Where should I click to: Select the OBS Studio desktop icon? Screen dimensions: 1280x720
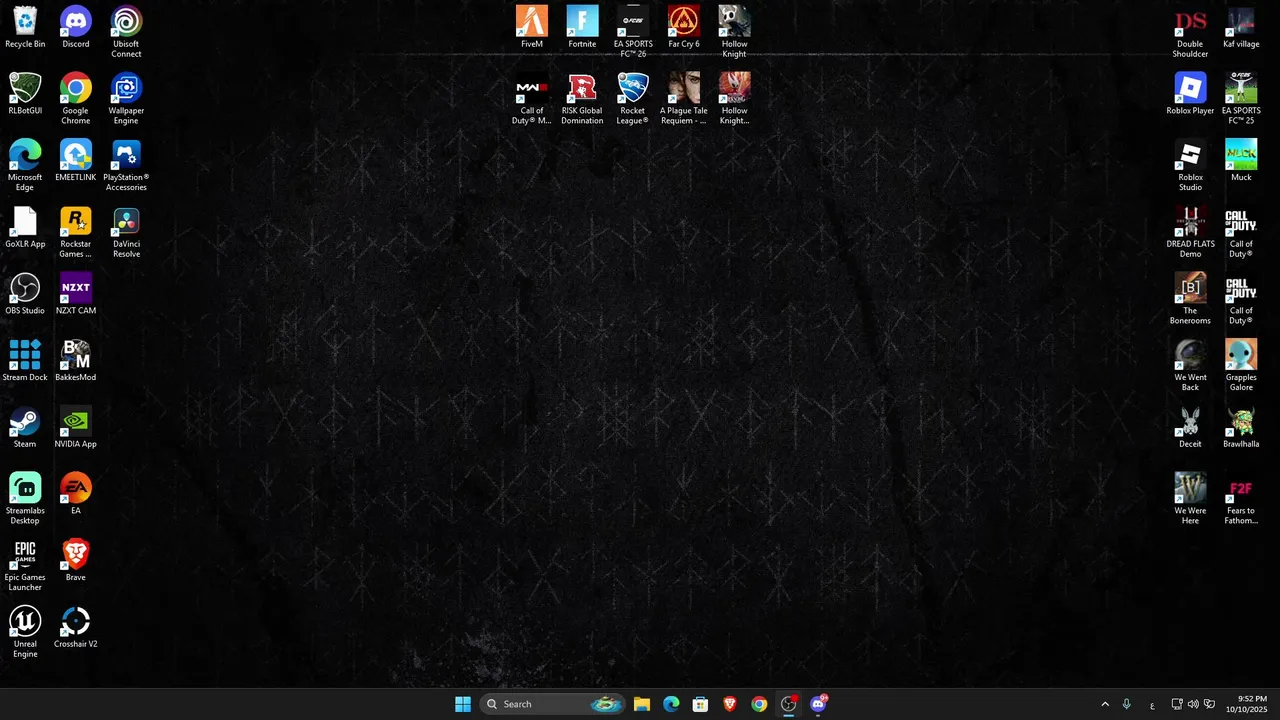[25, 294]
